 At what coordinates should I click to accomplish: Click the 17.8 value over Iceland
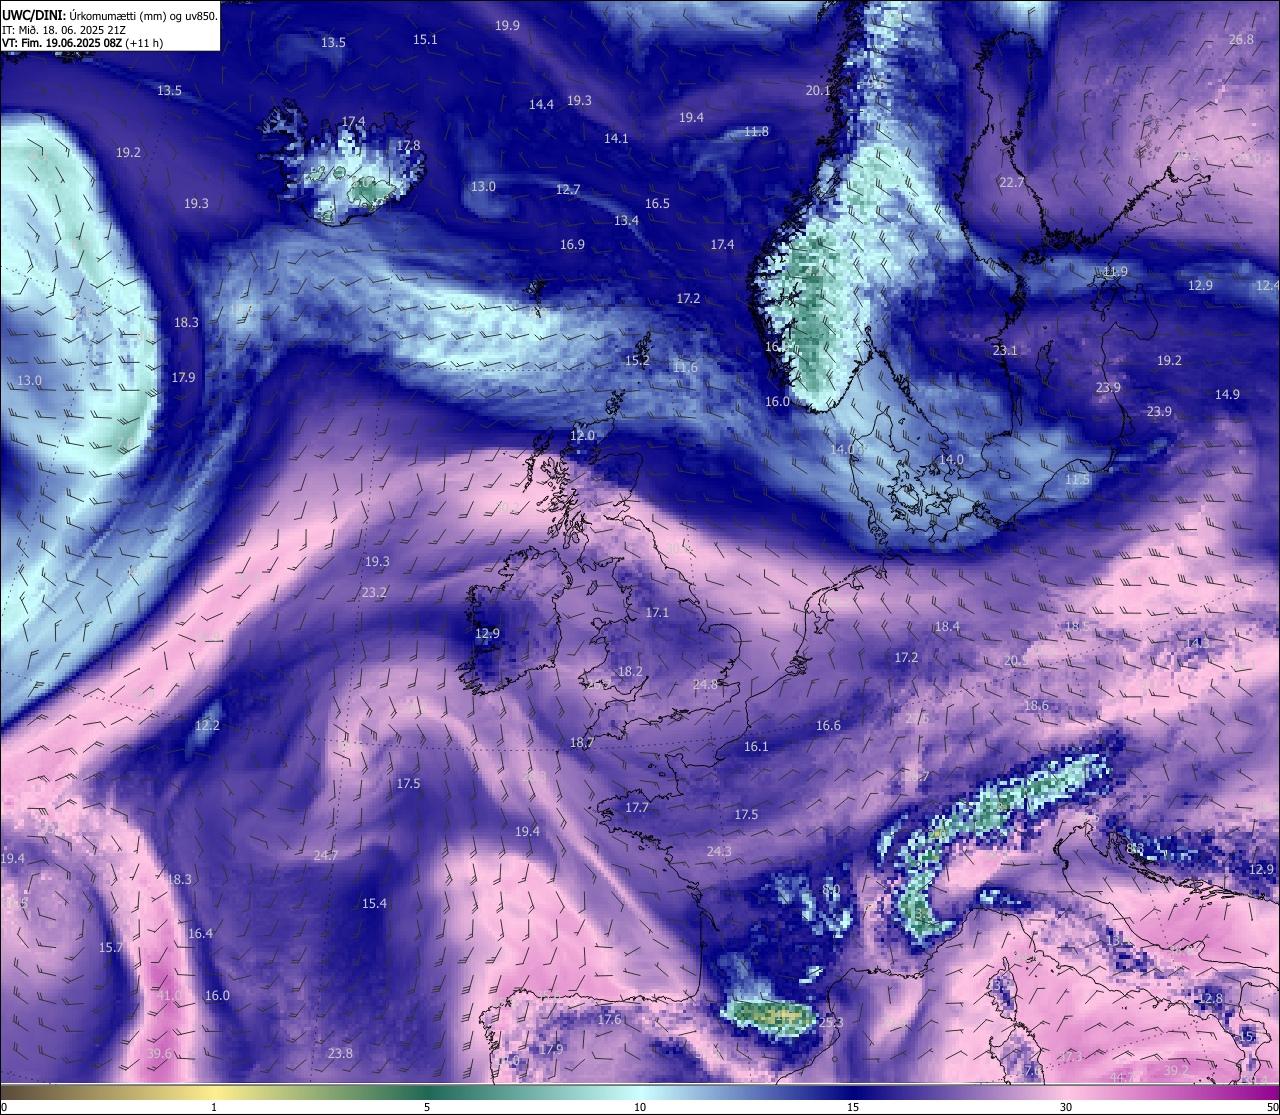(x=408, y=145)
